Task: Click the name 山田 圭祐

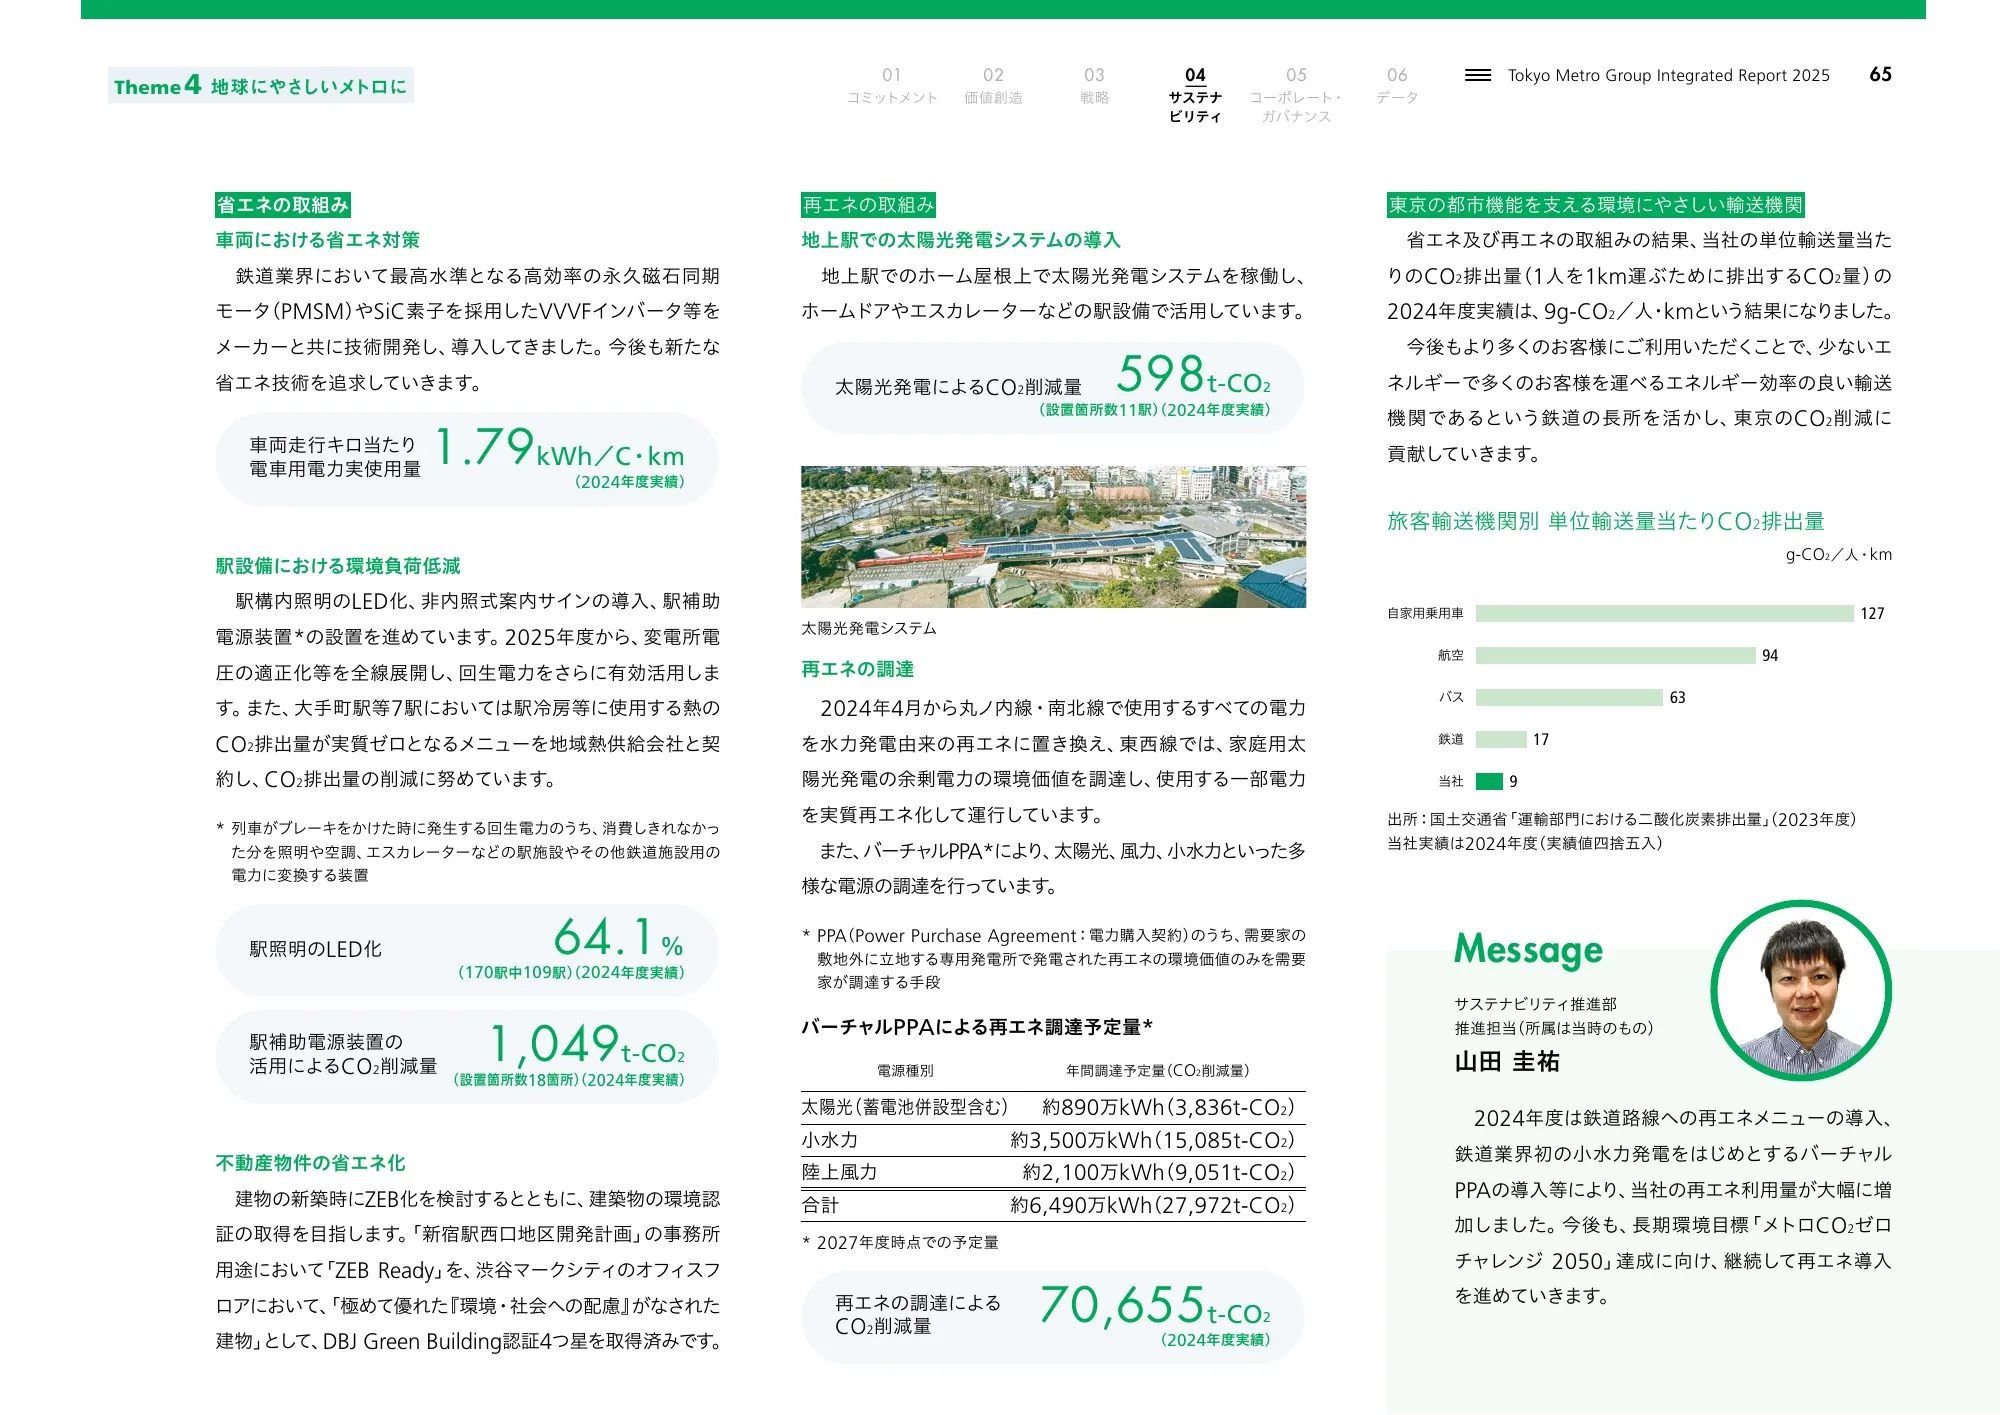Action: click(x=1507, y=1062)
